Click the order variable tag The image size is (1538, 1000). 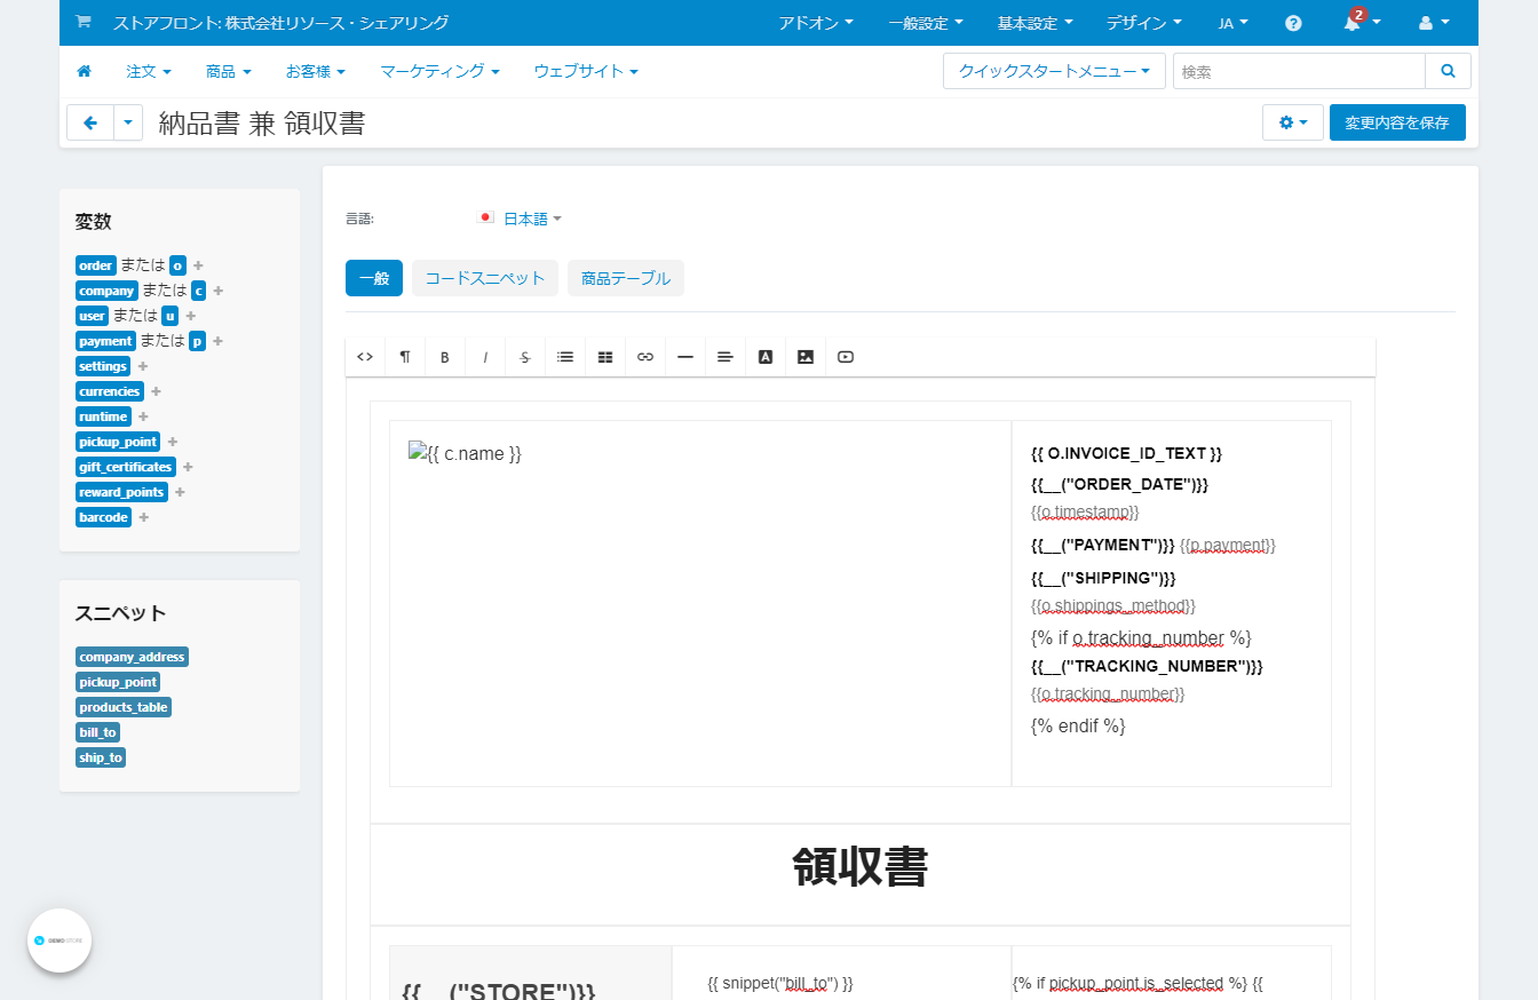[x=96, y=266]
